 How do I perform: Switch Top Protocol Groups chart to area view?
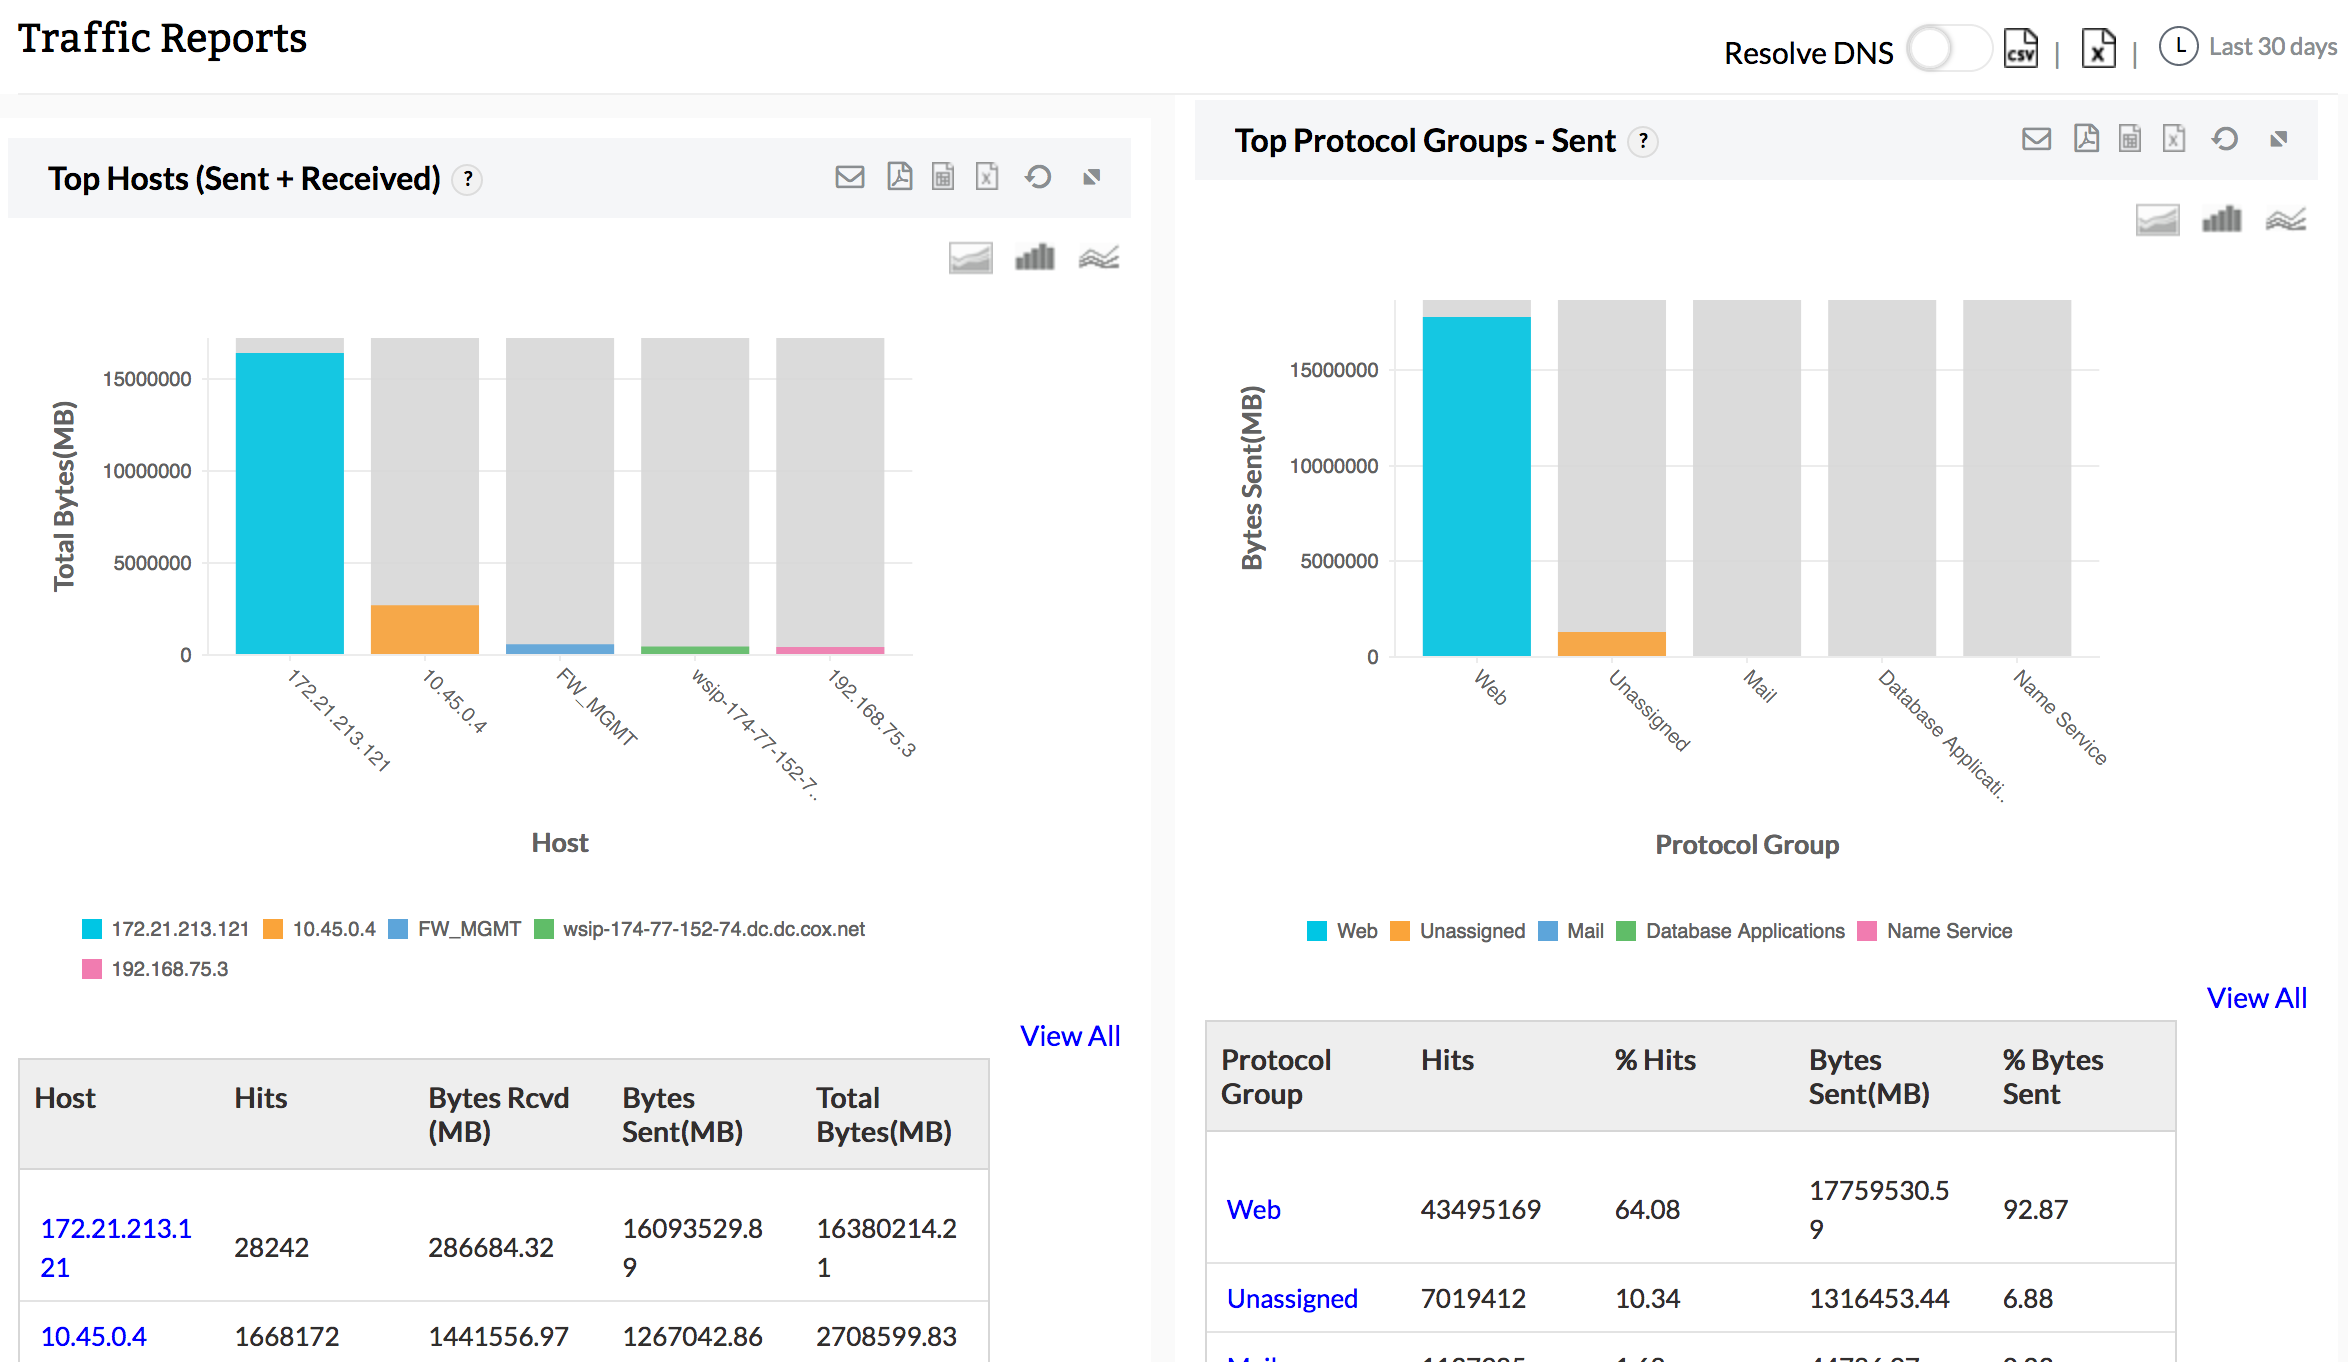click(2157, 219)
